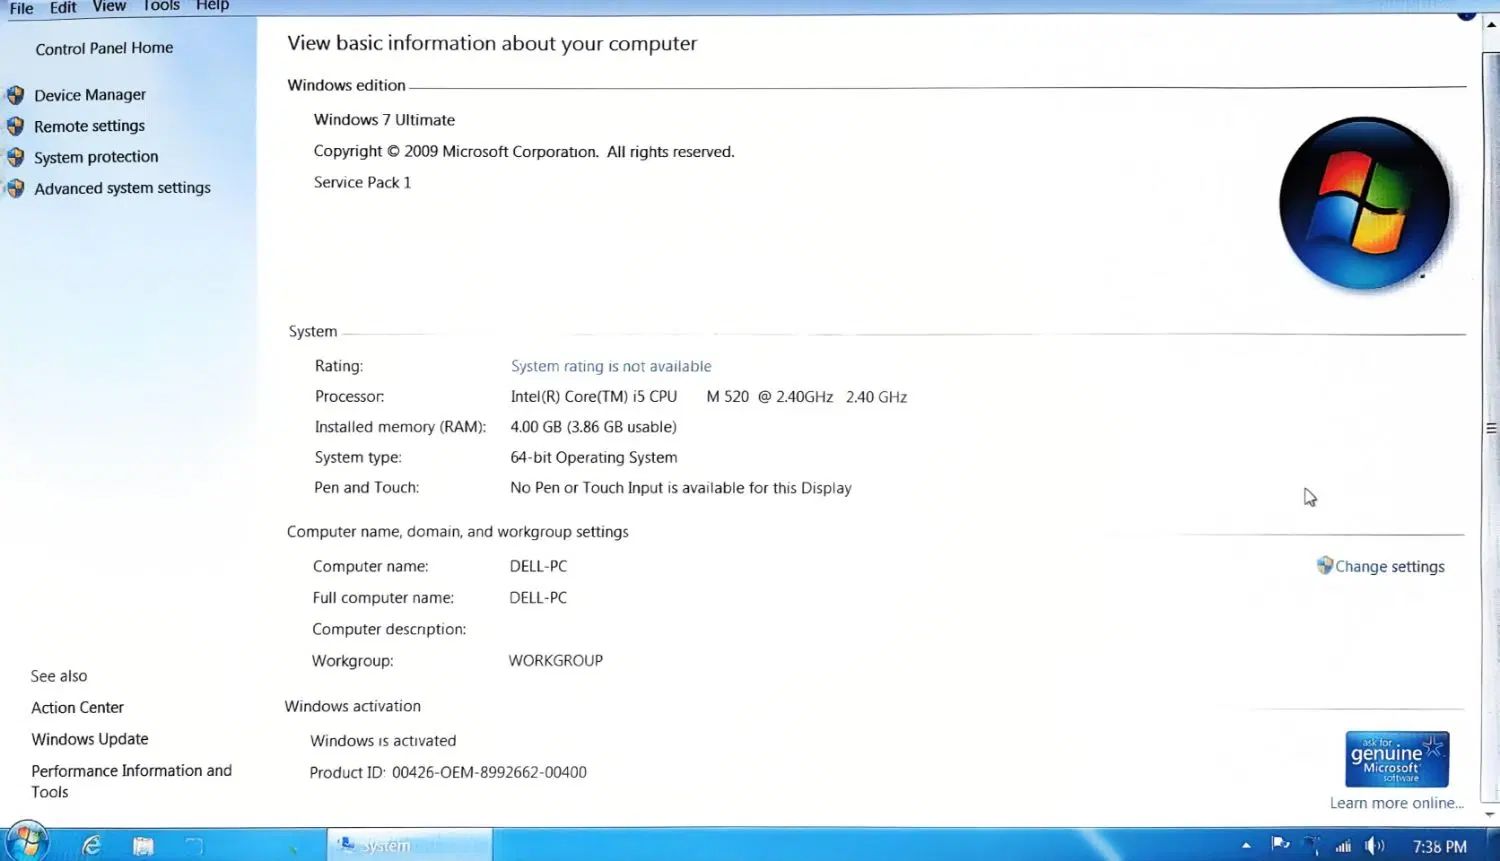Viewport: 1500px width, 861px height.
Task: Open Action Center from See also
Action: [77, 707]
